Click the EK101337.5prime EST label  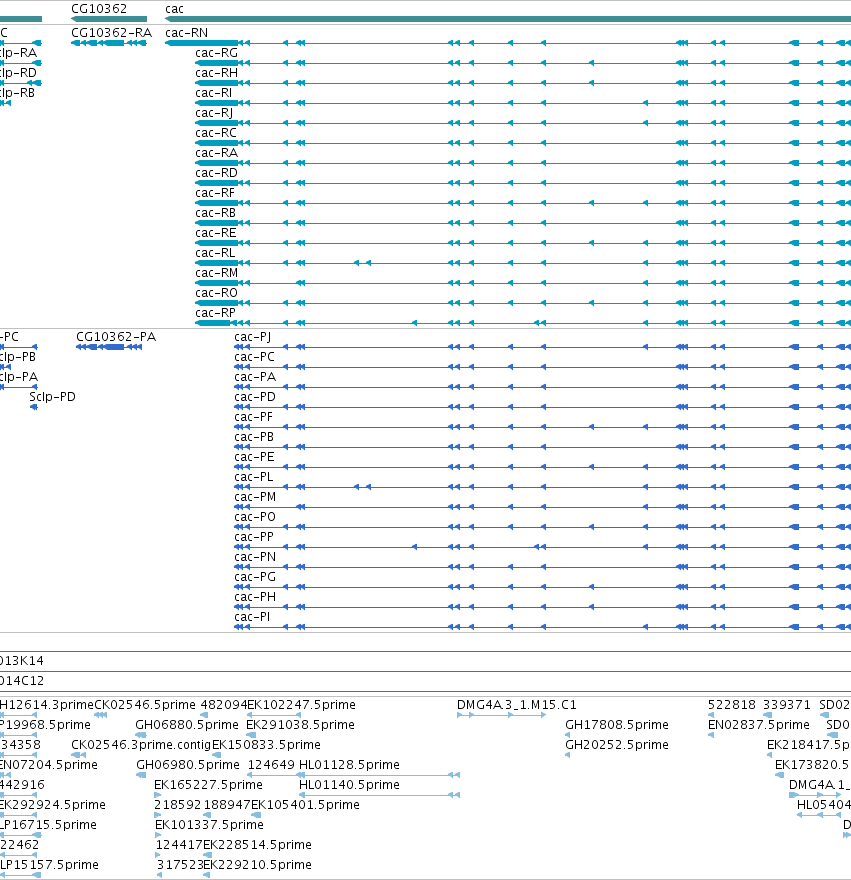(x=209, y=826)
